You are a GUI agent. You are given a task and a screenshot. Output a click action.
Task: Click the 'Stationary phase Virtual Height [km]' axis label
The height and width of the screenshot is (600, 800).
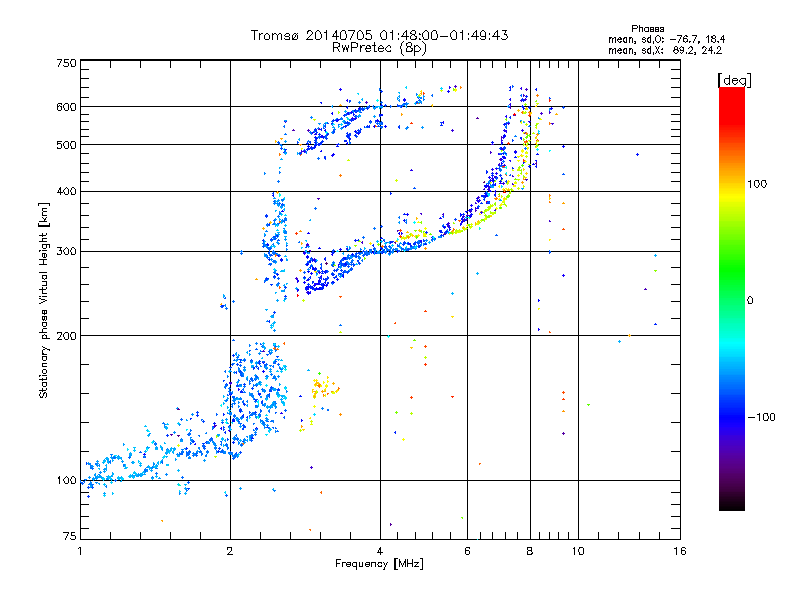pos(43,300)
